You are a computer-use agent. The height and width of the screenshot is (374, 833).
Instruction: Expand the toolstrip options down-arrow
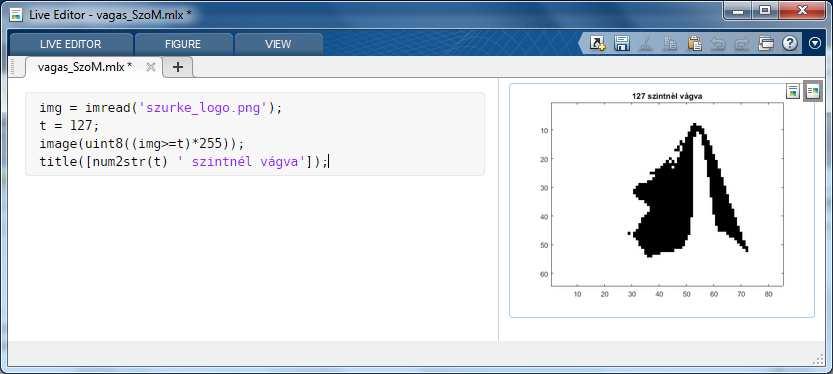(x=815, y=44)
